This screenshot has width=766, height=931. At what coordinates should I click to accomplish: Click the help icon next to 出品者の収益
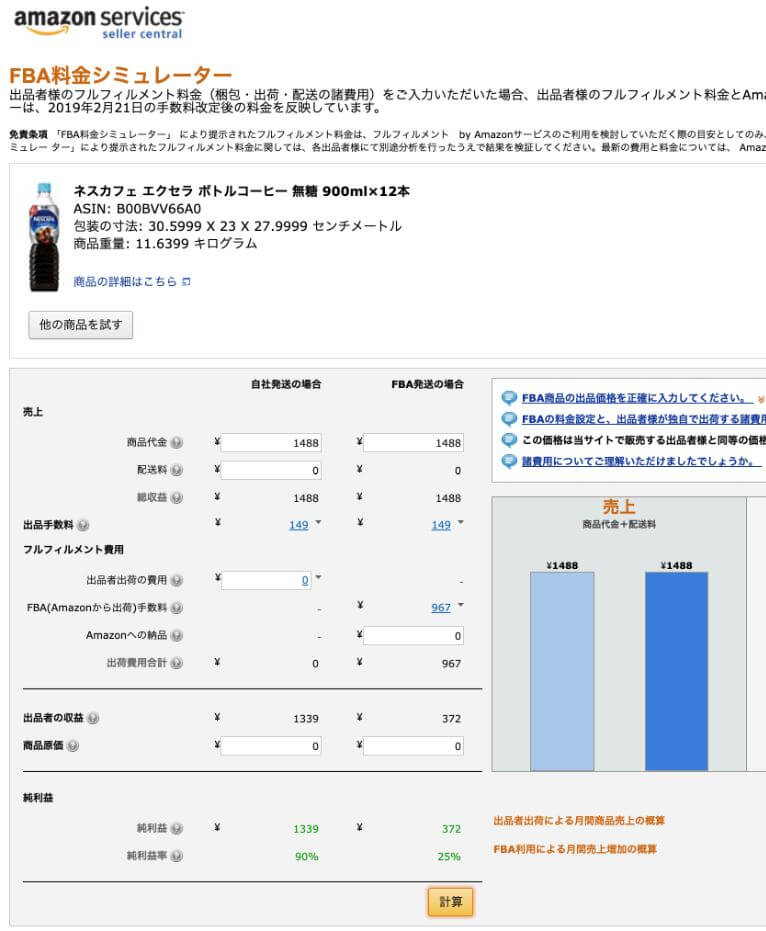click(x=93, y=718)
